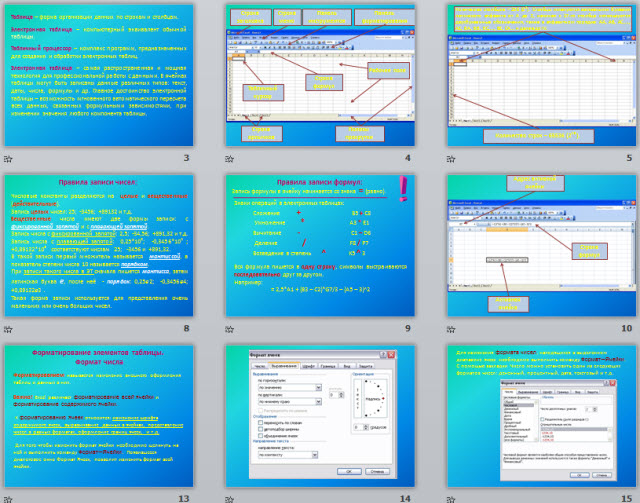Click the animation star icon under slide 3

[7, 160]
